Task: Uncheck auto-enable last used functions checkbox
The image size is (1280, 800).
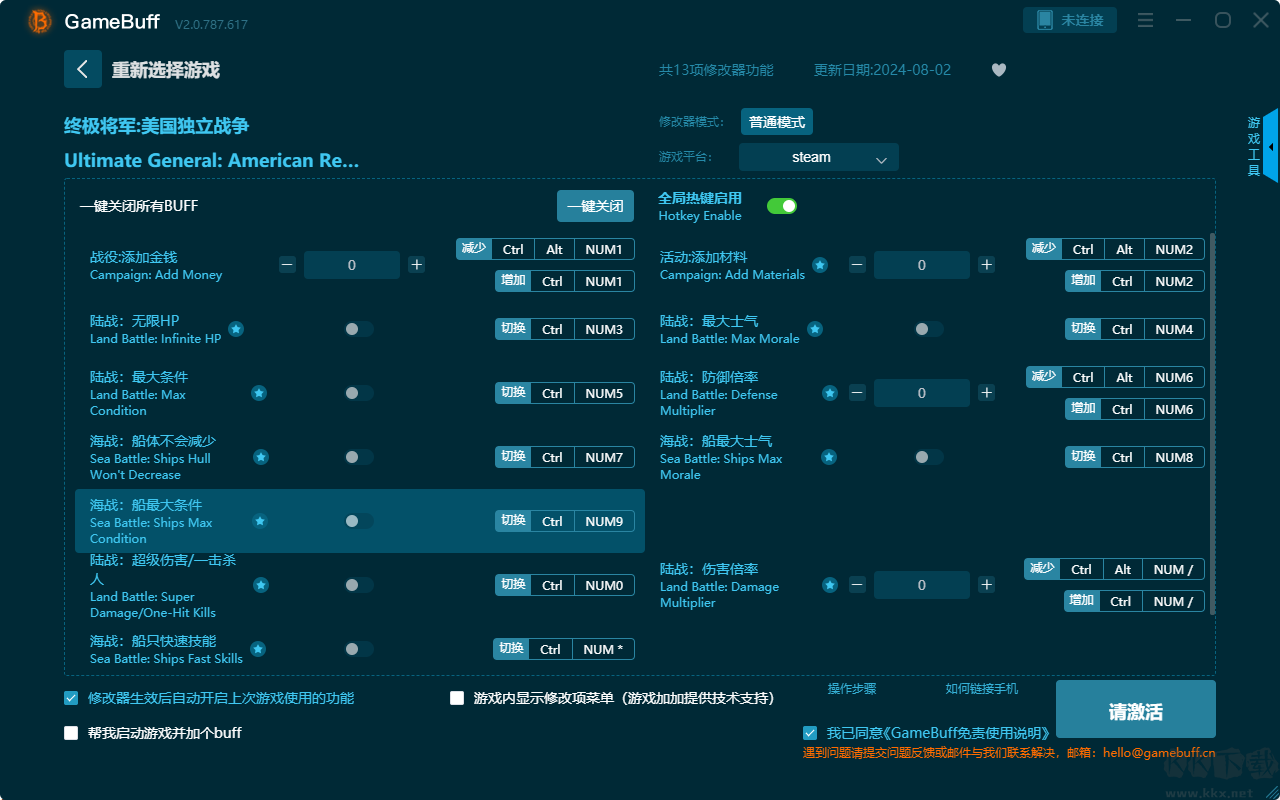Action: [x=71, y=698]
